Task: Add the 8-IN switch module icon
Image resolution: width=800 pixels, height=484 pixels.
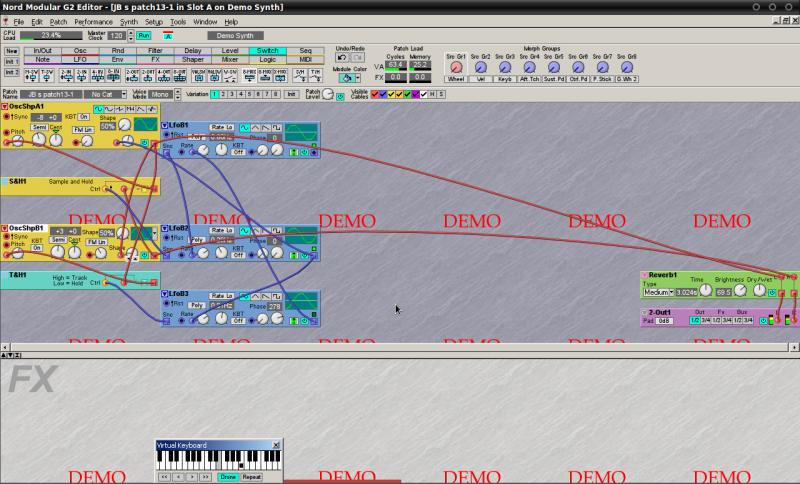Action: [x=114, y=75]
